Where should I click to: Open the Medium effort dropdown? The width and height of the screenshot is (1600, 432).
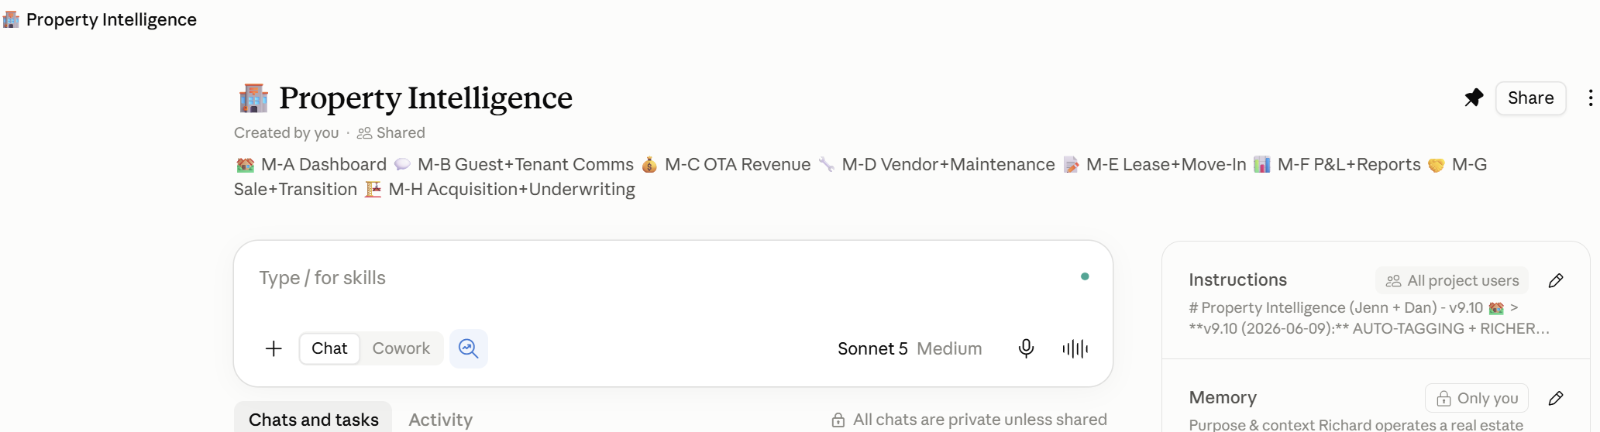tap(949, 348)
